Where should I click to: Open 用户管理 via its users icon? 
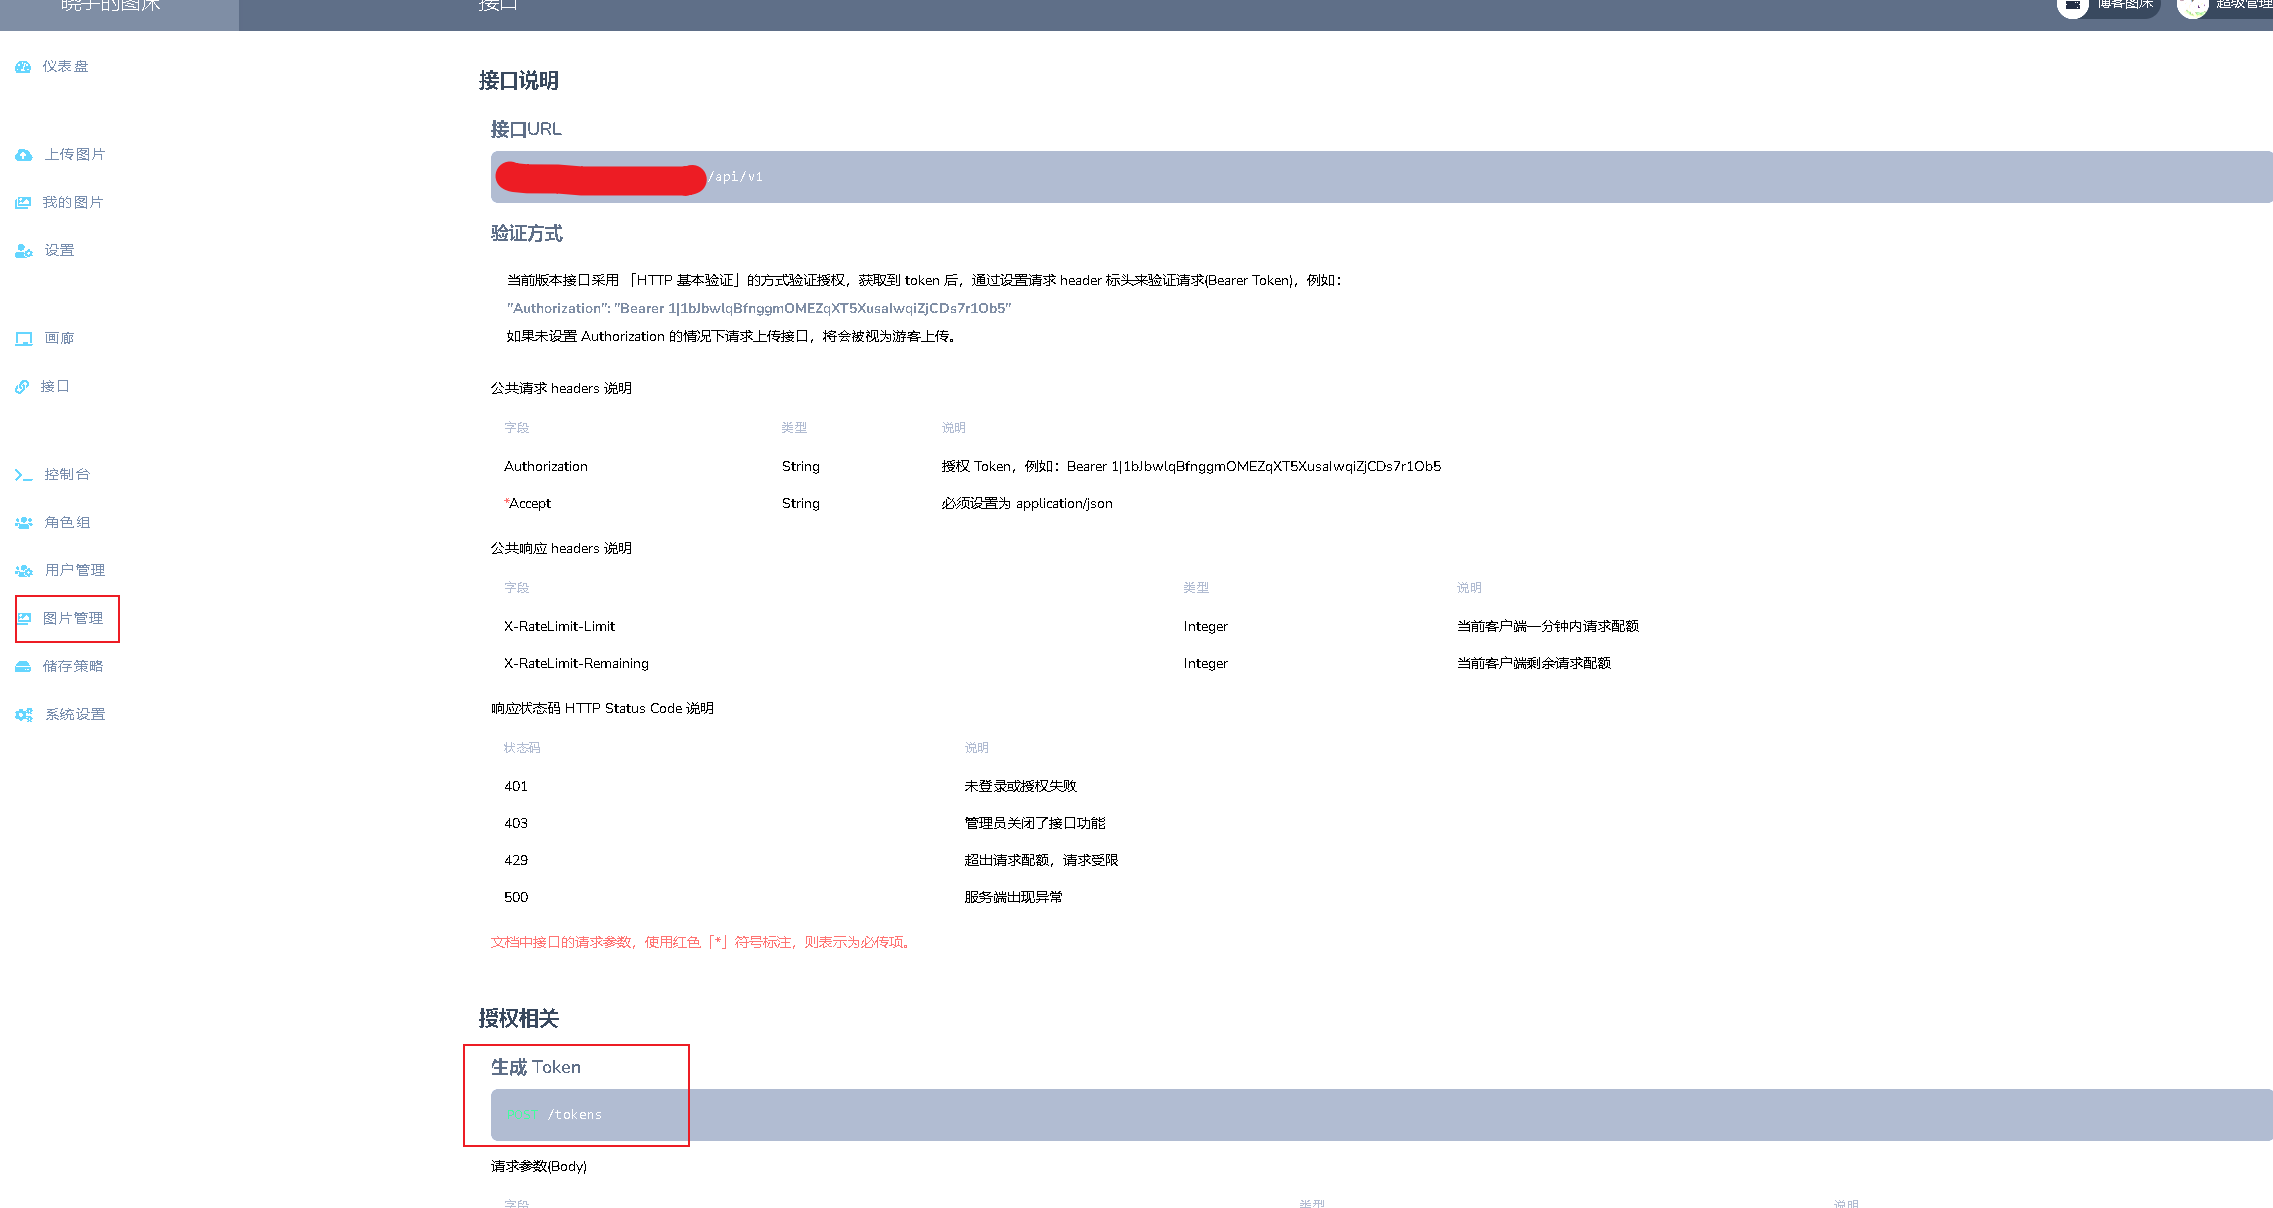(x=23, y=570)
